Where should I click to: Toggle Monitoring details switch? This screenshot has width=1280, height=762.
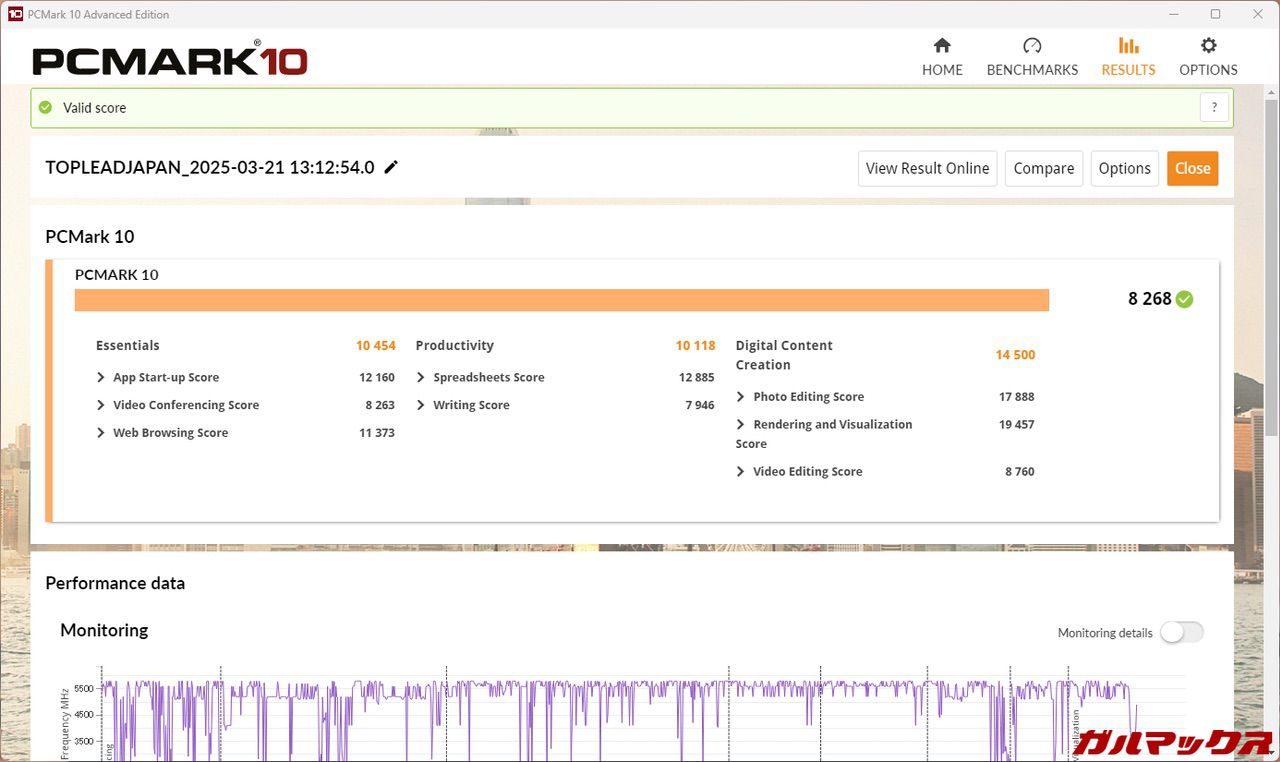[1182, 632]
